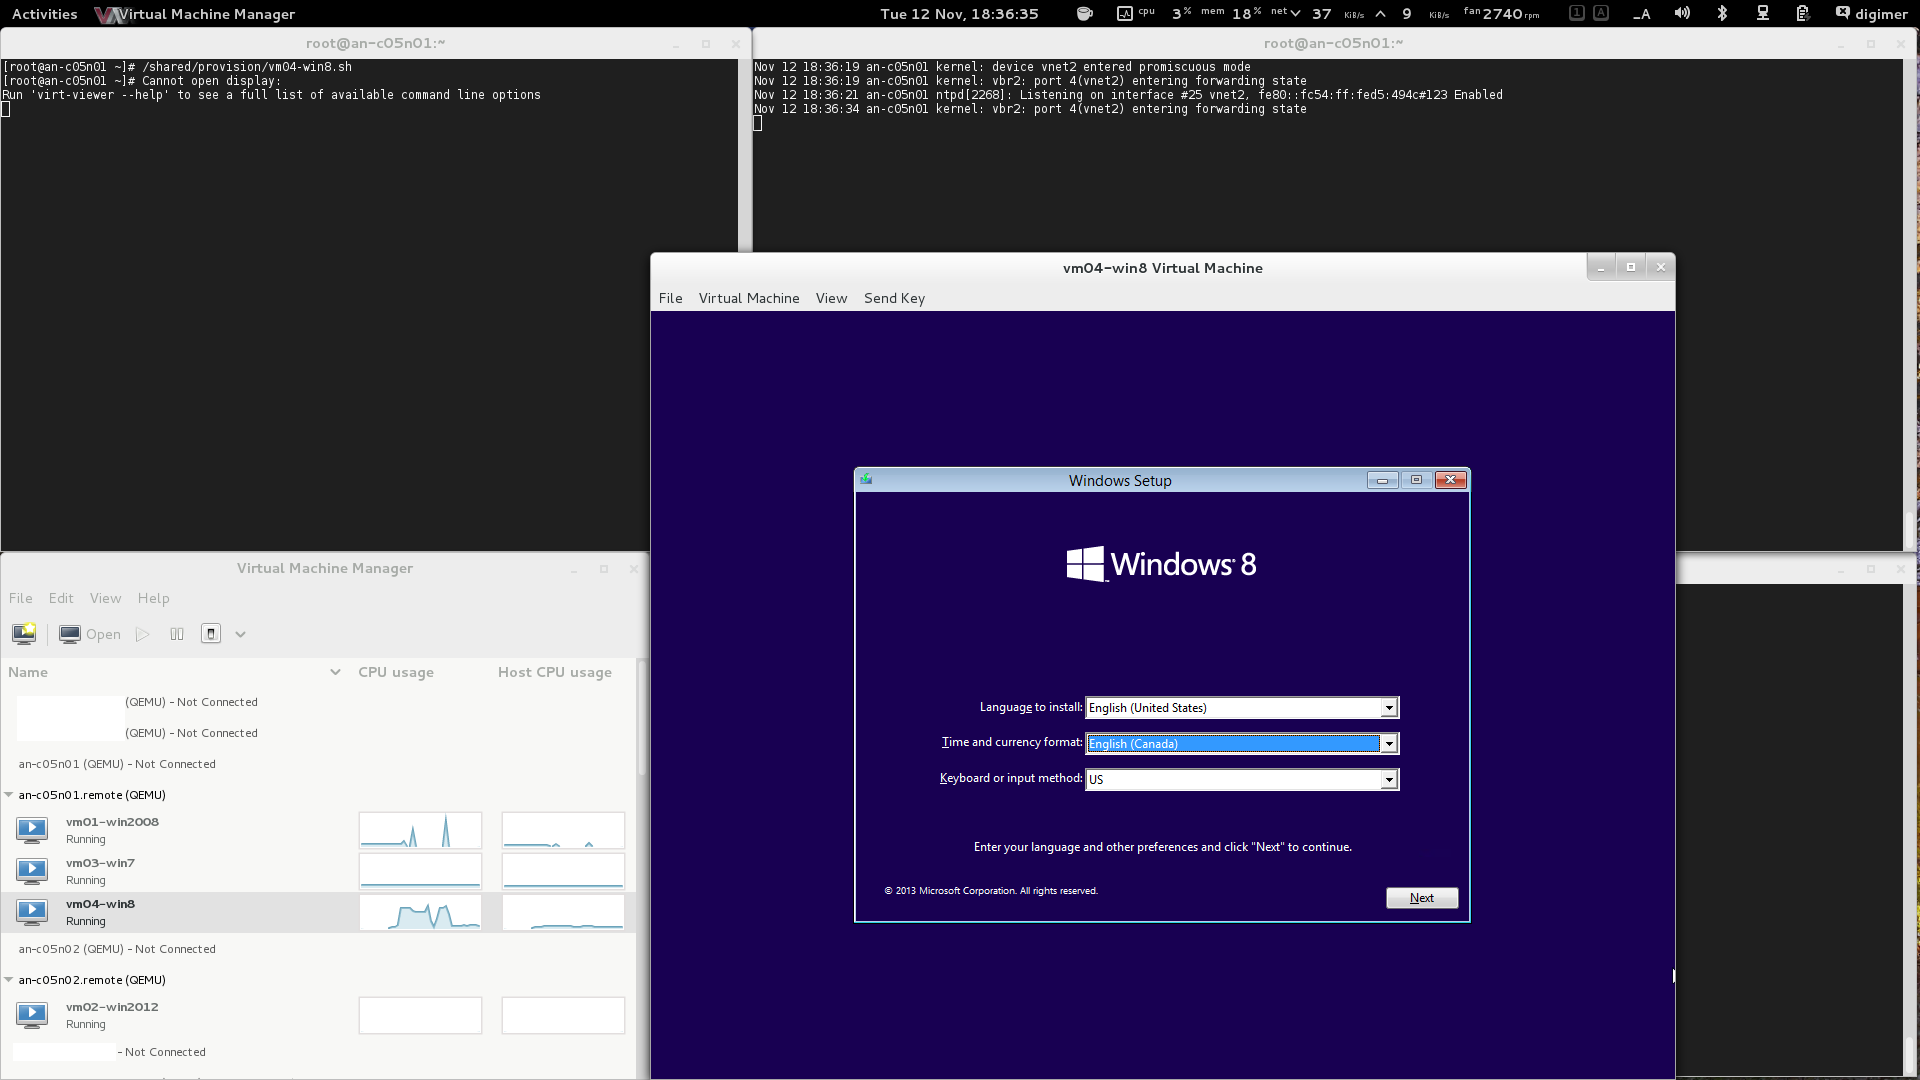Click the CPU monitor graph icon in top bar
The height and width of the screenshot is (1080, 1920).
click(x=1124, y=14)
